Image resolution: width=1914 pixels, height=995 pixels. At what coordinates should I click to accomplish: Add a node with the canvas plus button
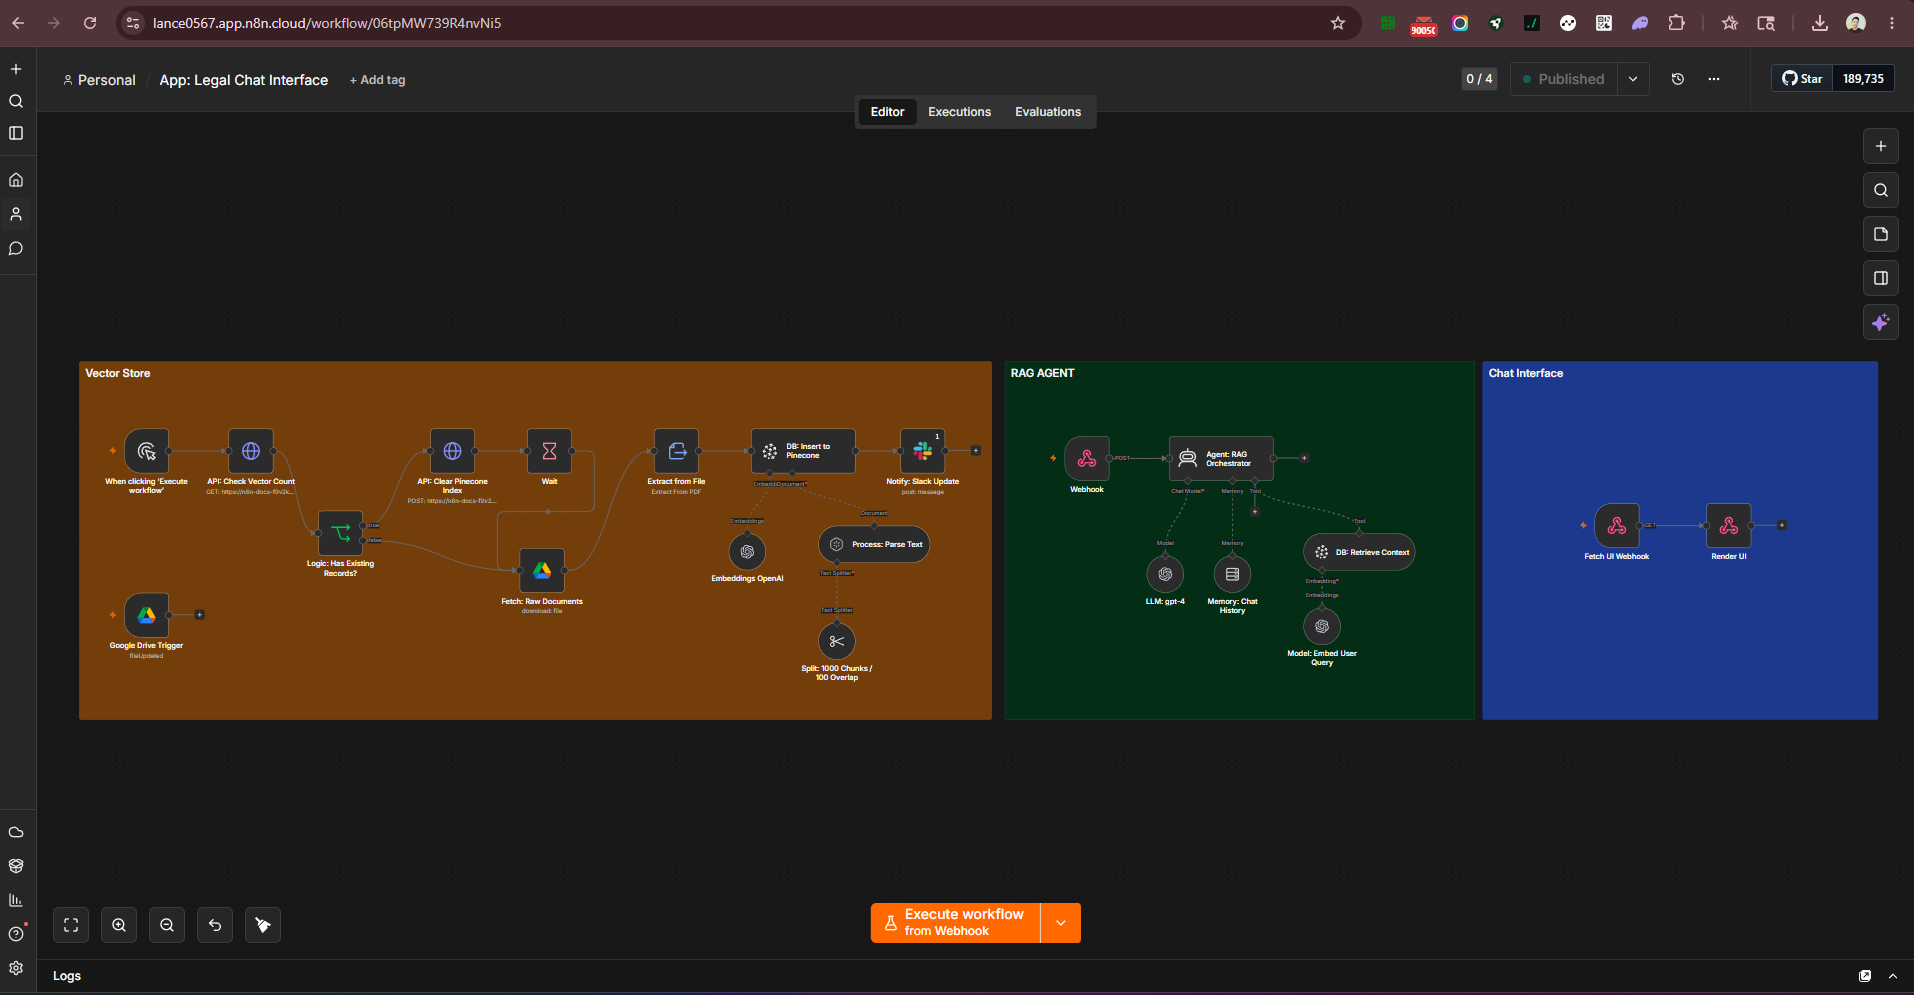click(x=1881, y=146)
